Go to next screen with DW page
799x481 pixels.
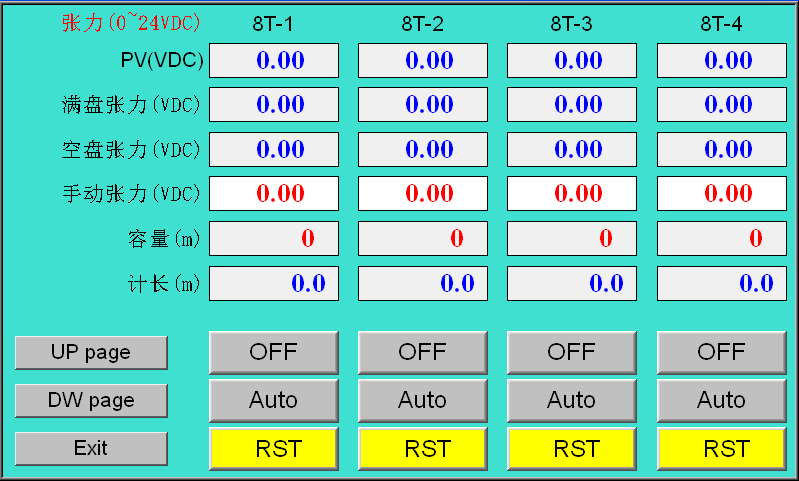[x=91, y=400]
